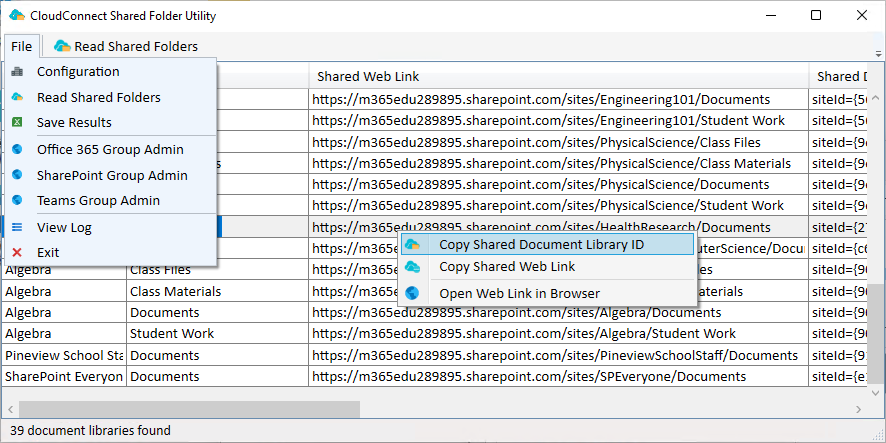Click cloud icon beside Copy Shared Web Link

[415, 267]
